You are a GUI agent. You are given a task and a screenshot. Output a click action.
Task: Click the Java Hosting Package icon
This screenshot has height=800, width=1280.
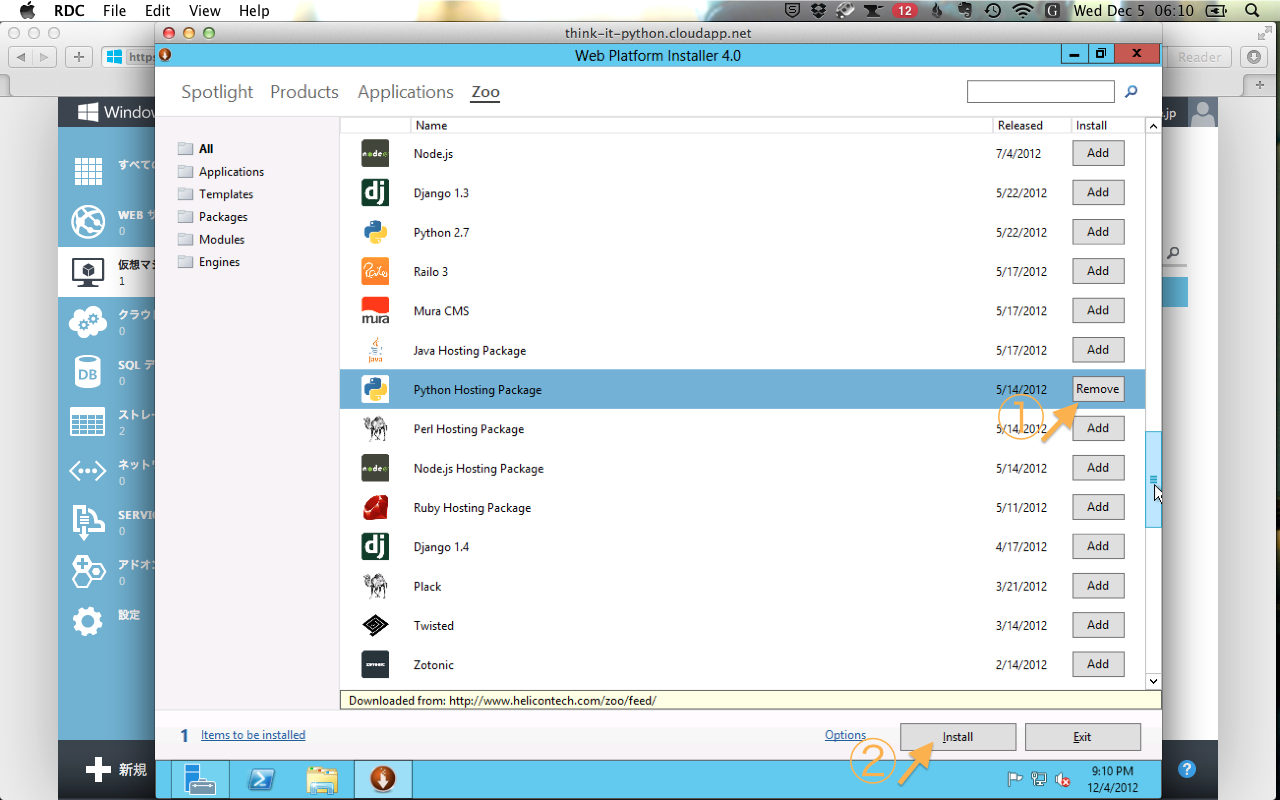coord(375,350)
